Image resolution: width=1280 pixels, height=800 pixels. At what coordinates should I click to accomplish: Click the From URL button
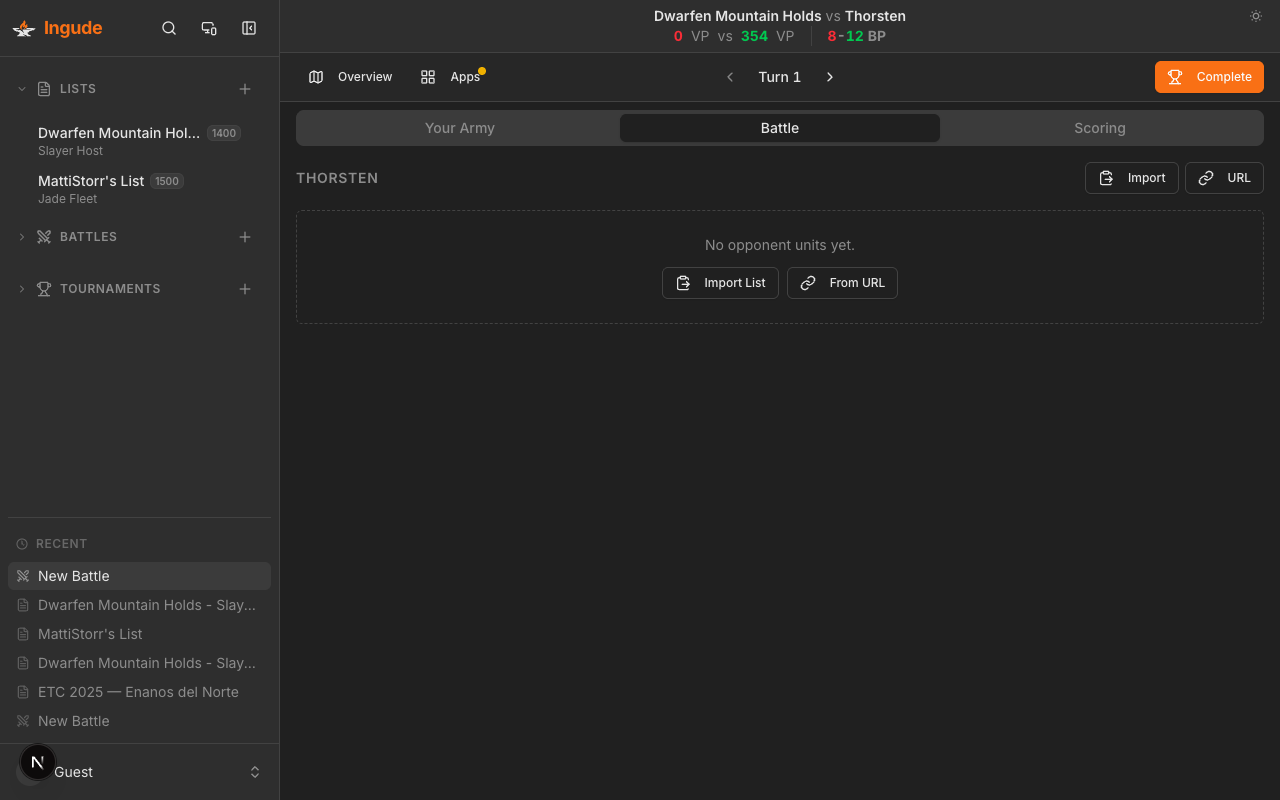pyautogui.click(x=842, y=283)
